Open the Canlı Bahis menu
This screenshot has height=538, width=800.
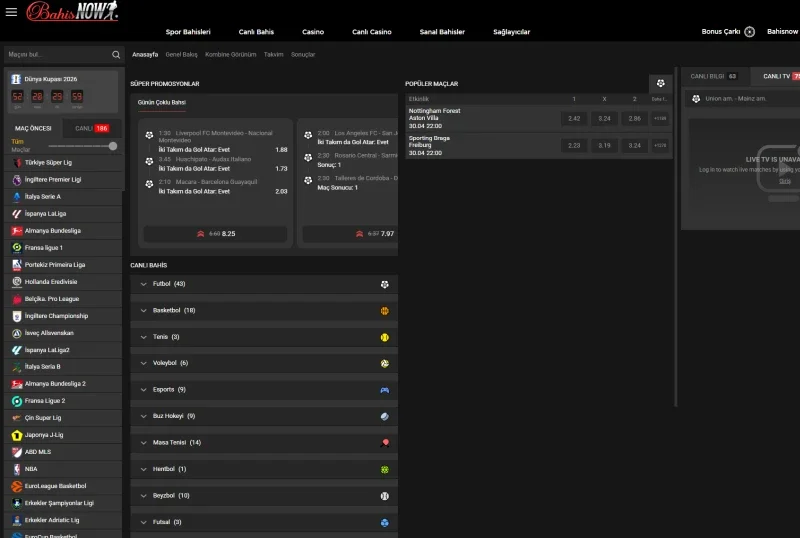point(256,32)
